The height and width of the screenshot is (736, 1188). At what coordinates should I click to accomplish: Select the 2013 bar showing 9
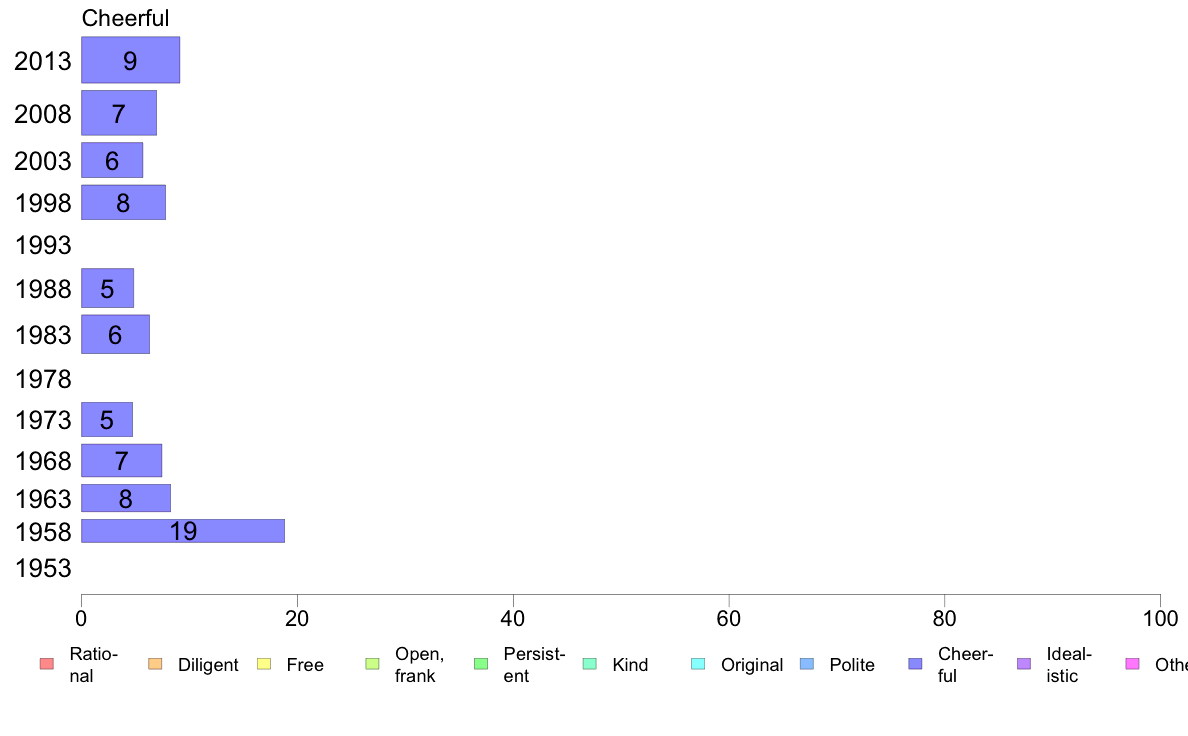click(130, 60)
